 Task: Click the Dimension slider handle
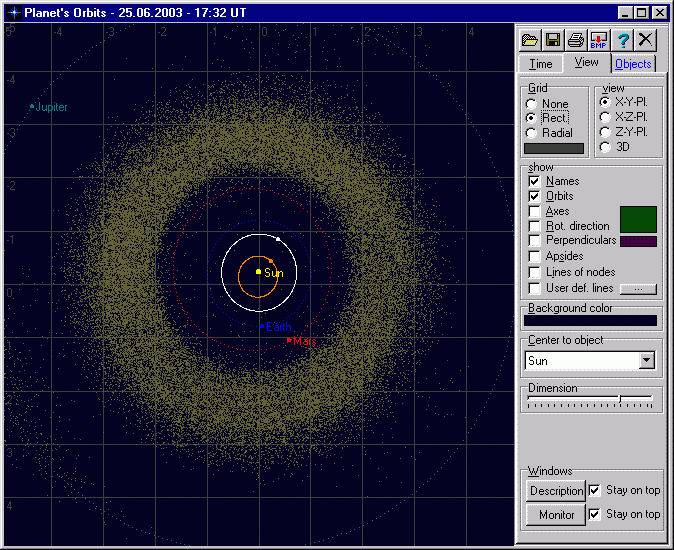pyautogui.click(x=620, y=398)
